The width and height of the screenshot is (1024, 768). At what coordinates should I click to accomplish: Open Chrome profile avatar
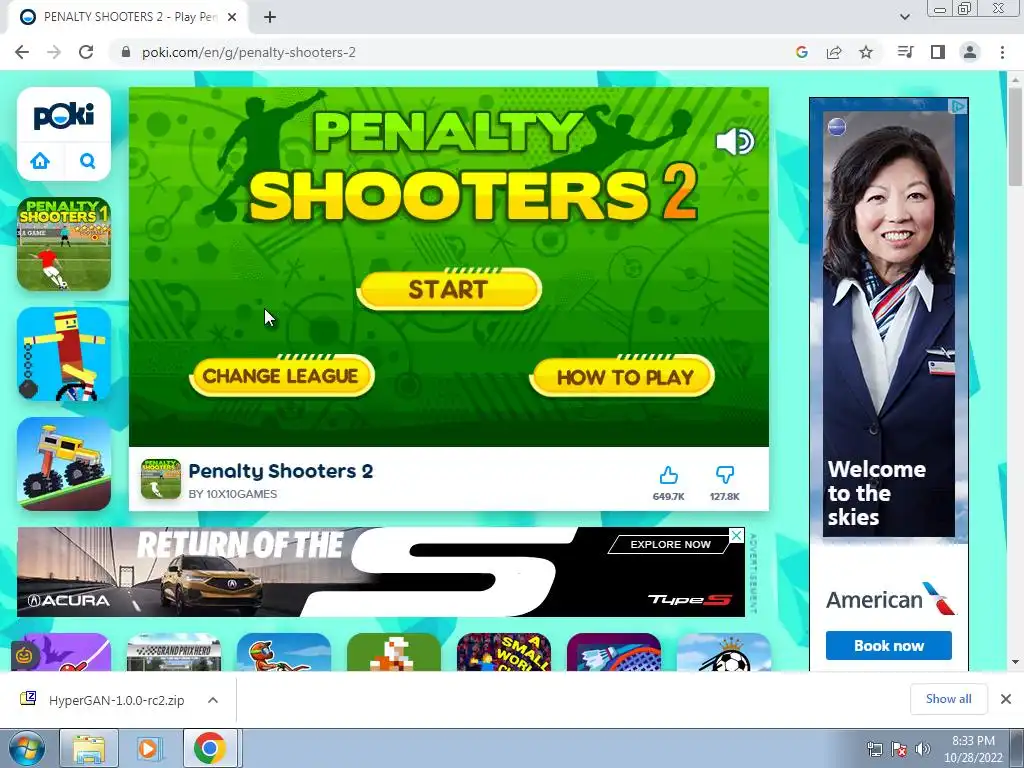click(970, 52)
